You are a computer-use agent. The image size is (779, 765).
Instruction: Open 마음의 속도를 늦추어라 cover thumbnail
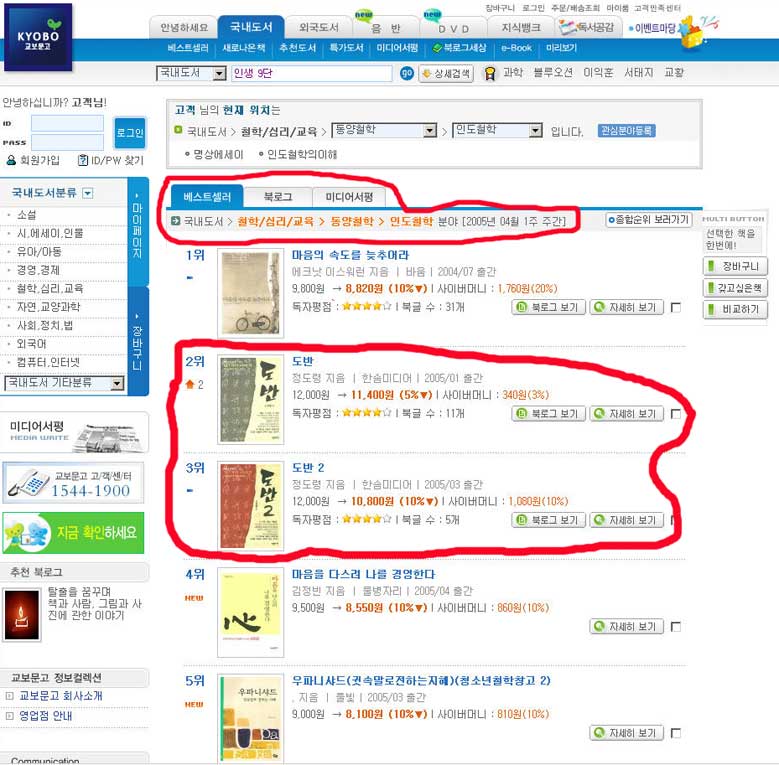tap(250, 293)
